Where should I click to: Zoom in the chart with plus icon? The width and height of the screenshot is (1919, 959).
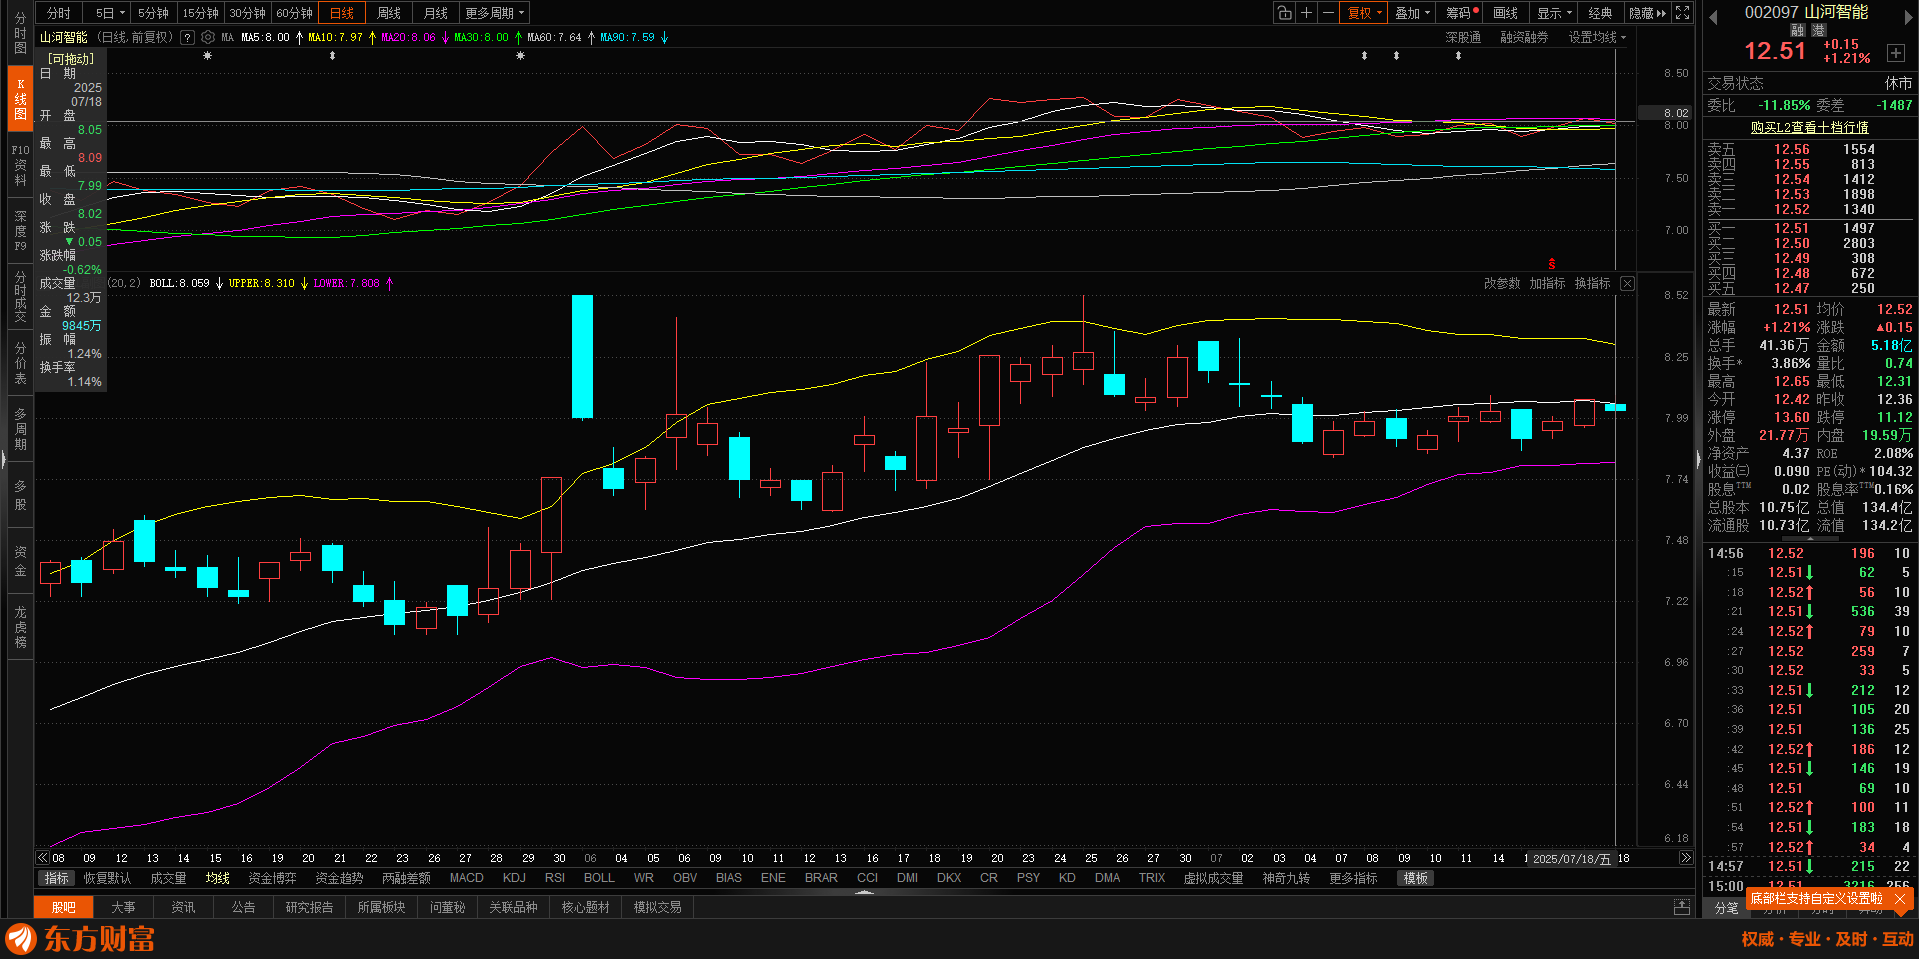[x=1306, y=13]
